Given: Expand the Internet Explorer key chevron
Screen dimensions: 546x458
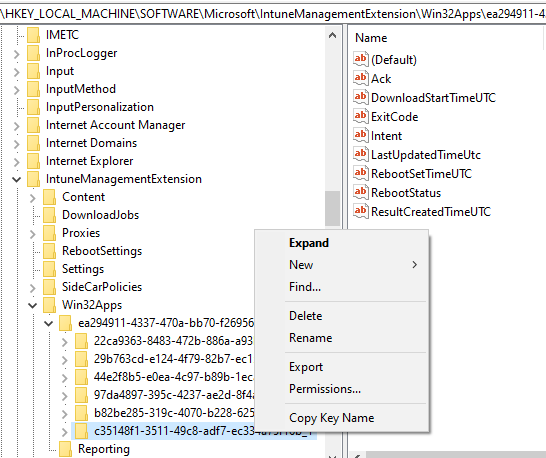Looking at the screenshot, I should [17, 162].
